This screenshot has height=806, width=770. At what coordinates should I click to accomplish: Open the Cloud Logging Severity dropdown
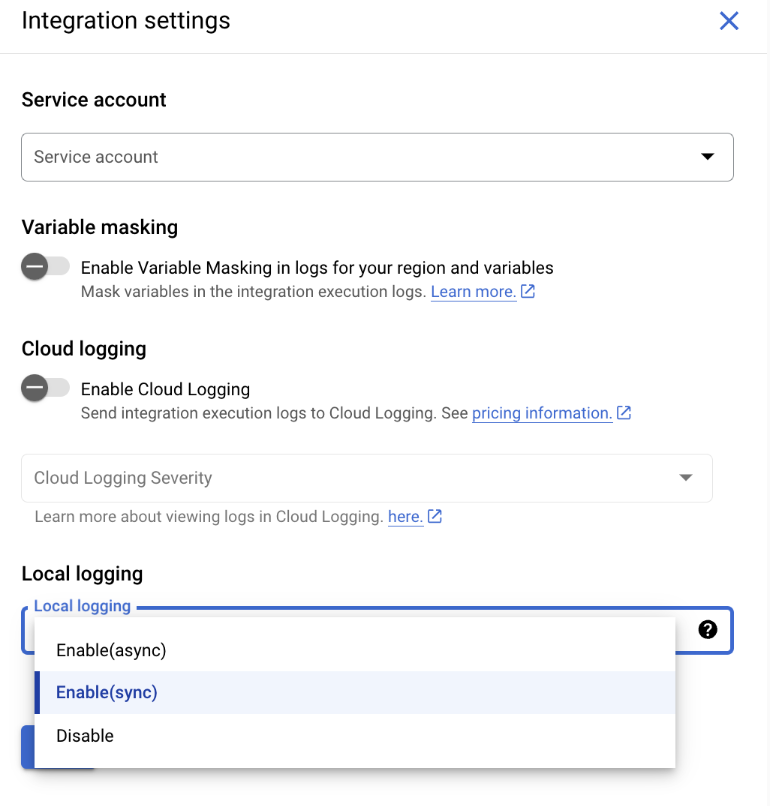[367, 478]
